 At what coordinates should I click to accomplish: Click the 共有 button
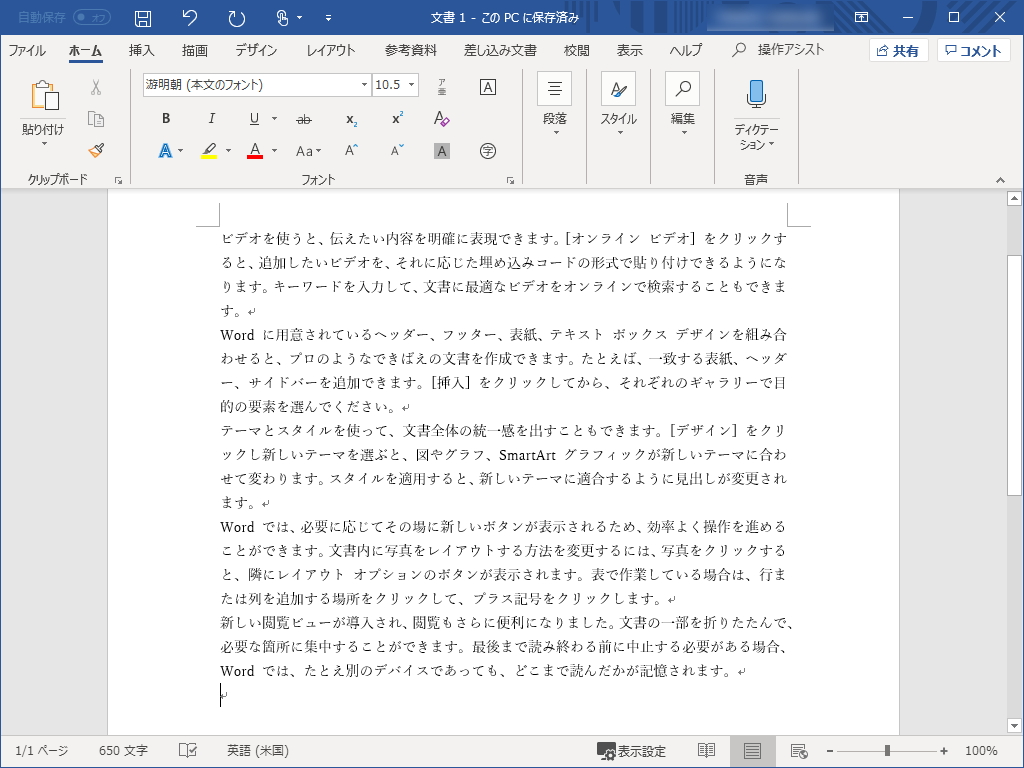(898, 49)
